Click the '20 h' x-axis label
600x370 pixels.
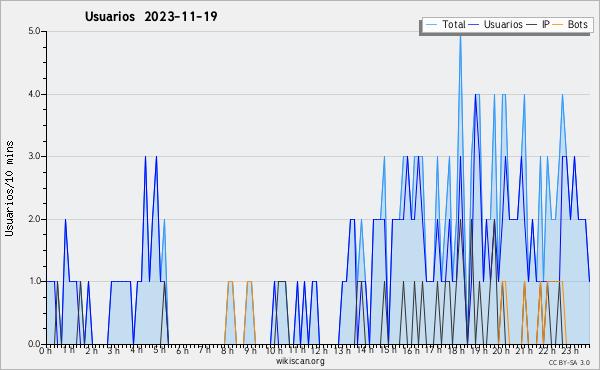click(501, 351)
